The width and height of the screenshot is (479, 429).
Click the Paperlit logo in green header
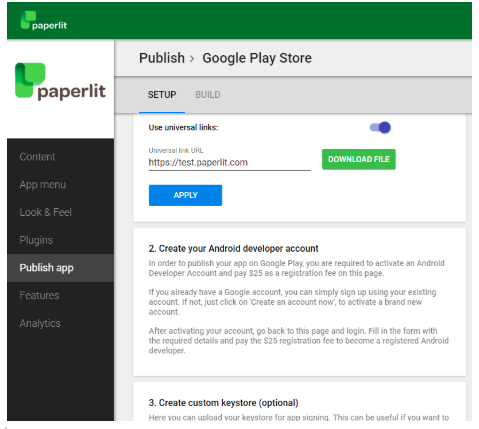(x=44, y=21)
